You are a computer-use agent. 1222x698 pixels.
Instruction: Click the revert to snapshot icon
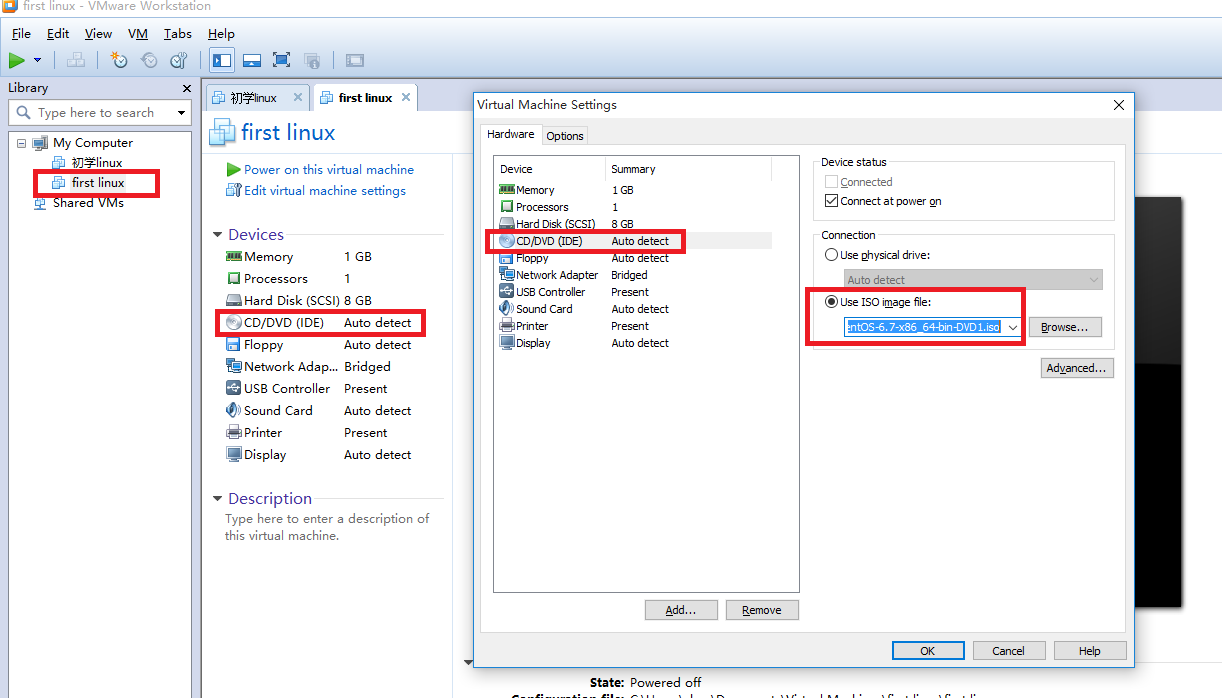coord(149,61)
